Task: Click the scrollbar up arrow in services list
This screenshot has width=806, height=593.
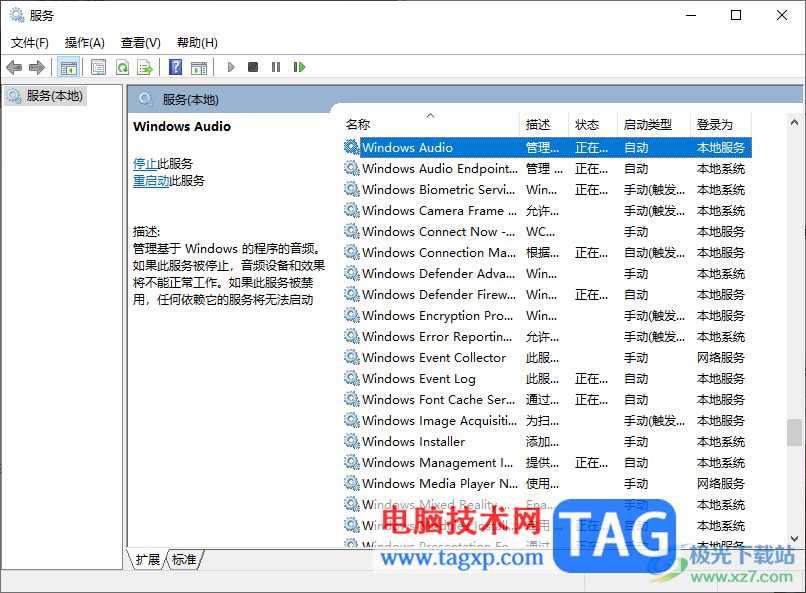Action: (x=794, y=122)
